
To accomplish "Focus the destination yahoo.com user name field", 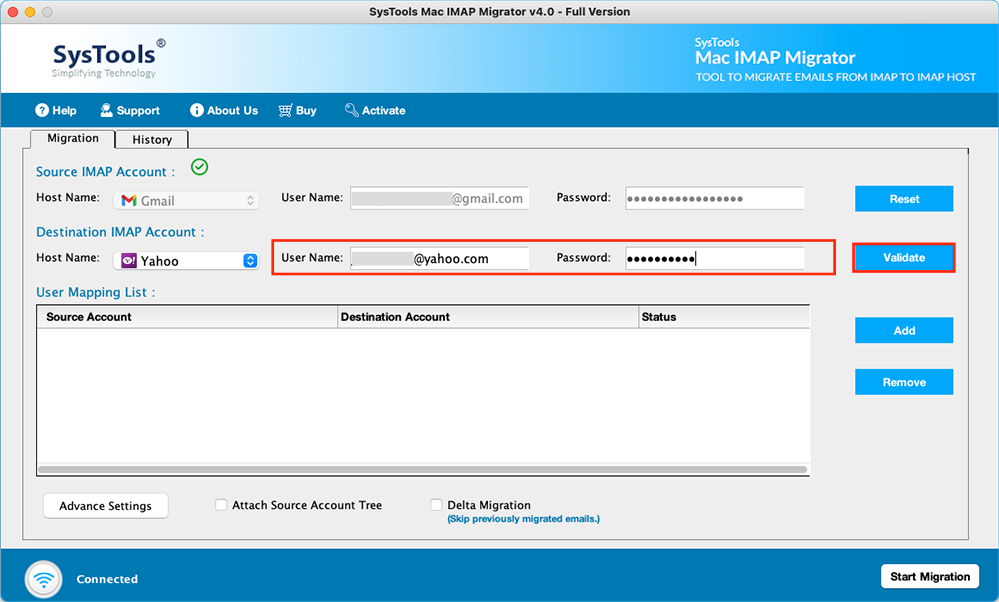I will click(x=440, y=258).
